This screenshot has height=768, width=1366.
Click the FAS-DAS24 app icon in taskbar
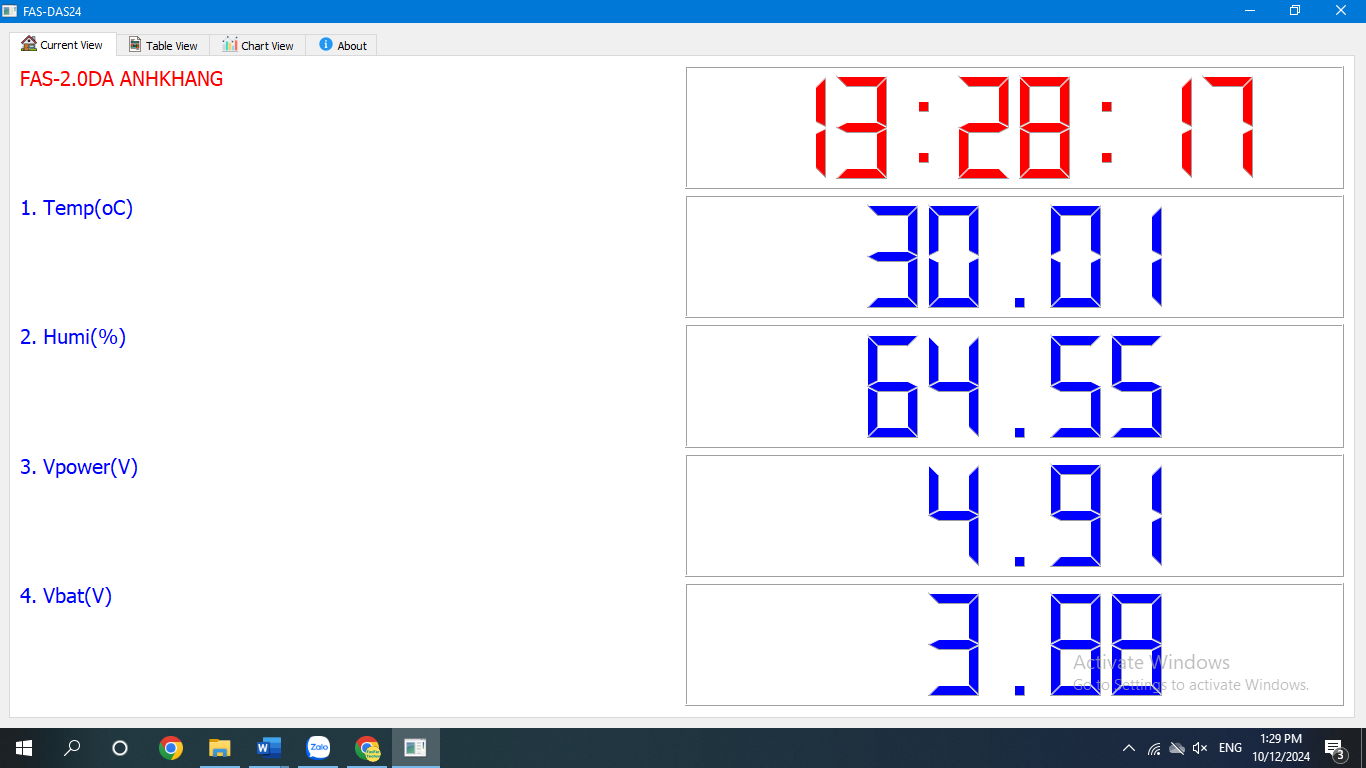click(x=415, y=747)
